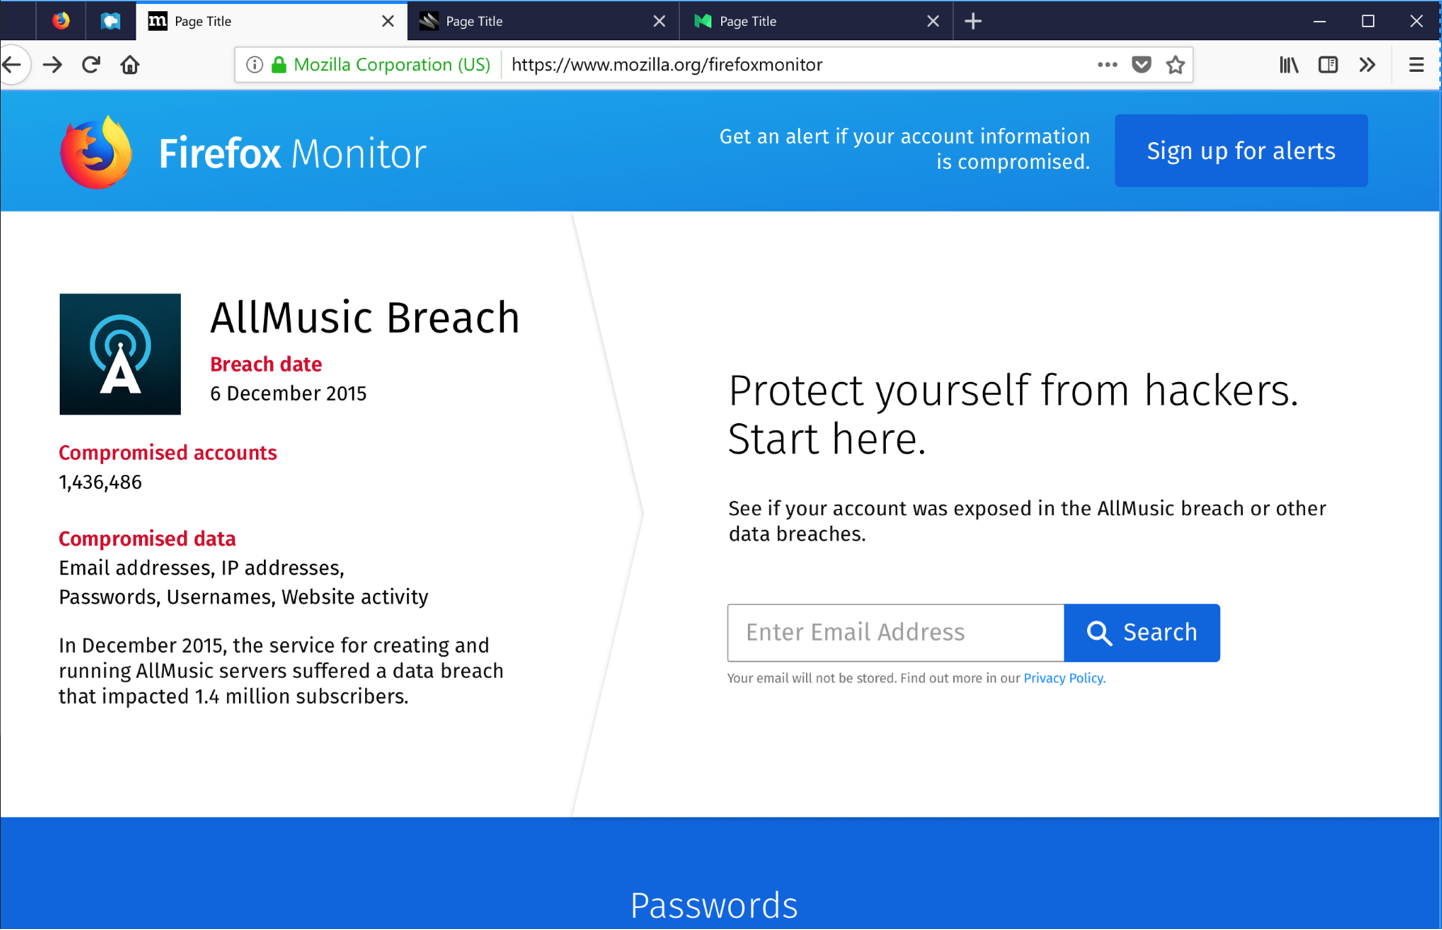Open a new tab with plus button
Viewport: 1442px width, 930px height.
(973, 21)
